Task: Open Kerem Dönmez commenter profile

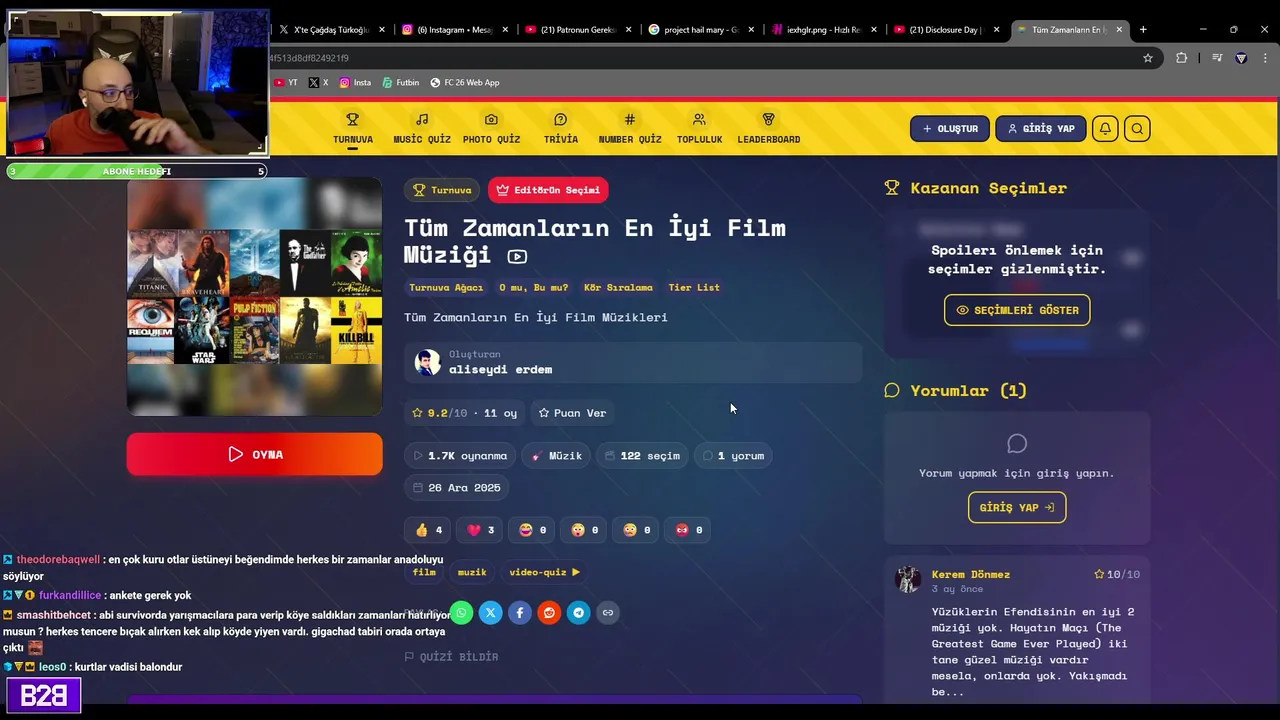Action: (970, 574)
